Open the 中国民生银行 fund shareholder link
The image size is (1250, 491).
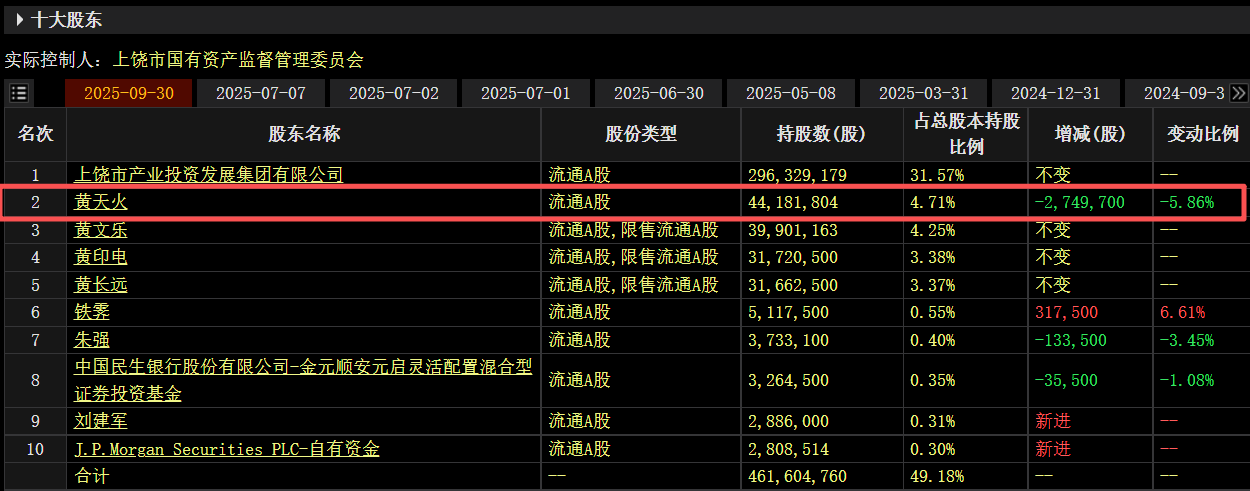pyautogui.click(x=303, y=368)
